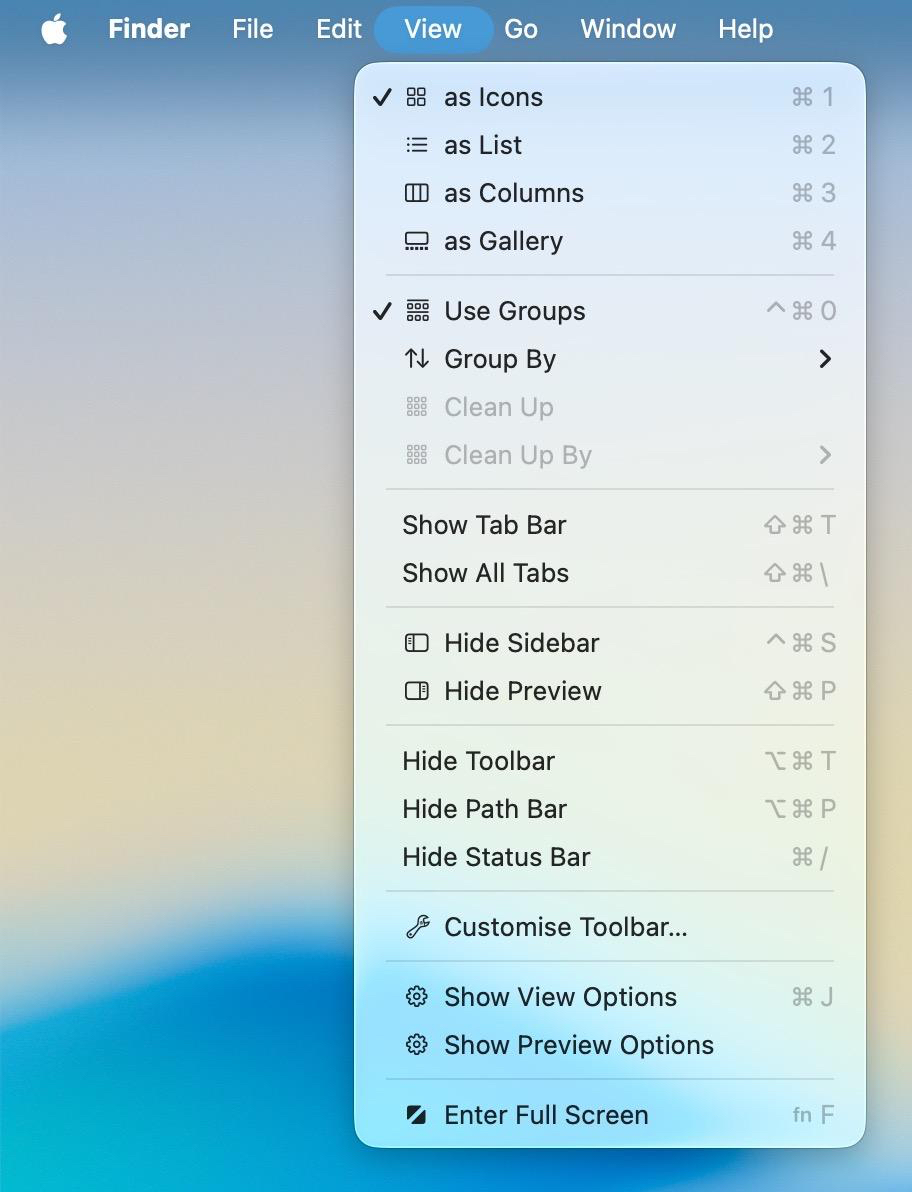Select the columns view icon
Screen dimensions: 912x1192
(x=416, y=193)
